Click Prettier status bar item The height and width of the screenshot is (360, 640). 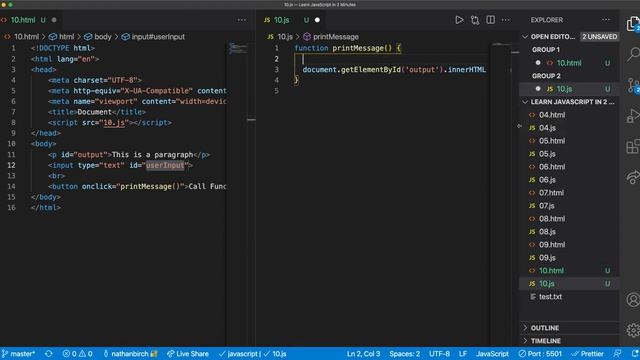click(587, 354)
